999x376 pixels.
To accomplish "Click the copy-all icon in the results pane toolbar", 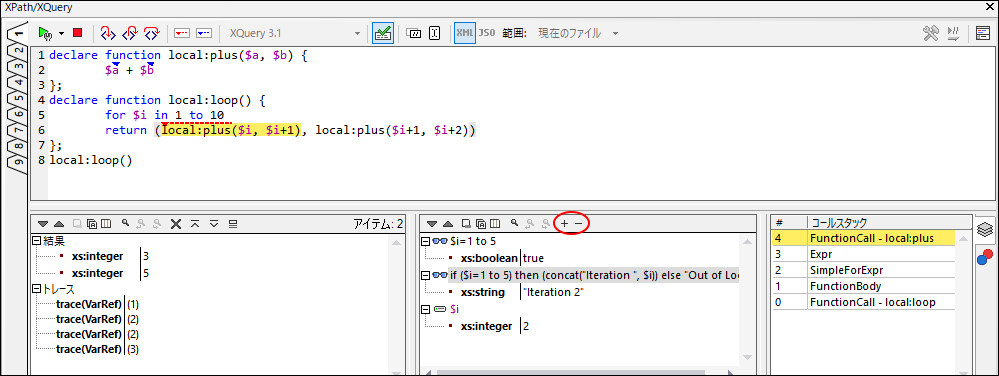I will 92,224.
